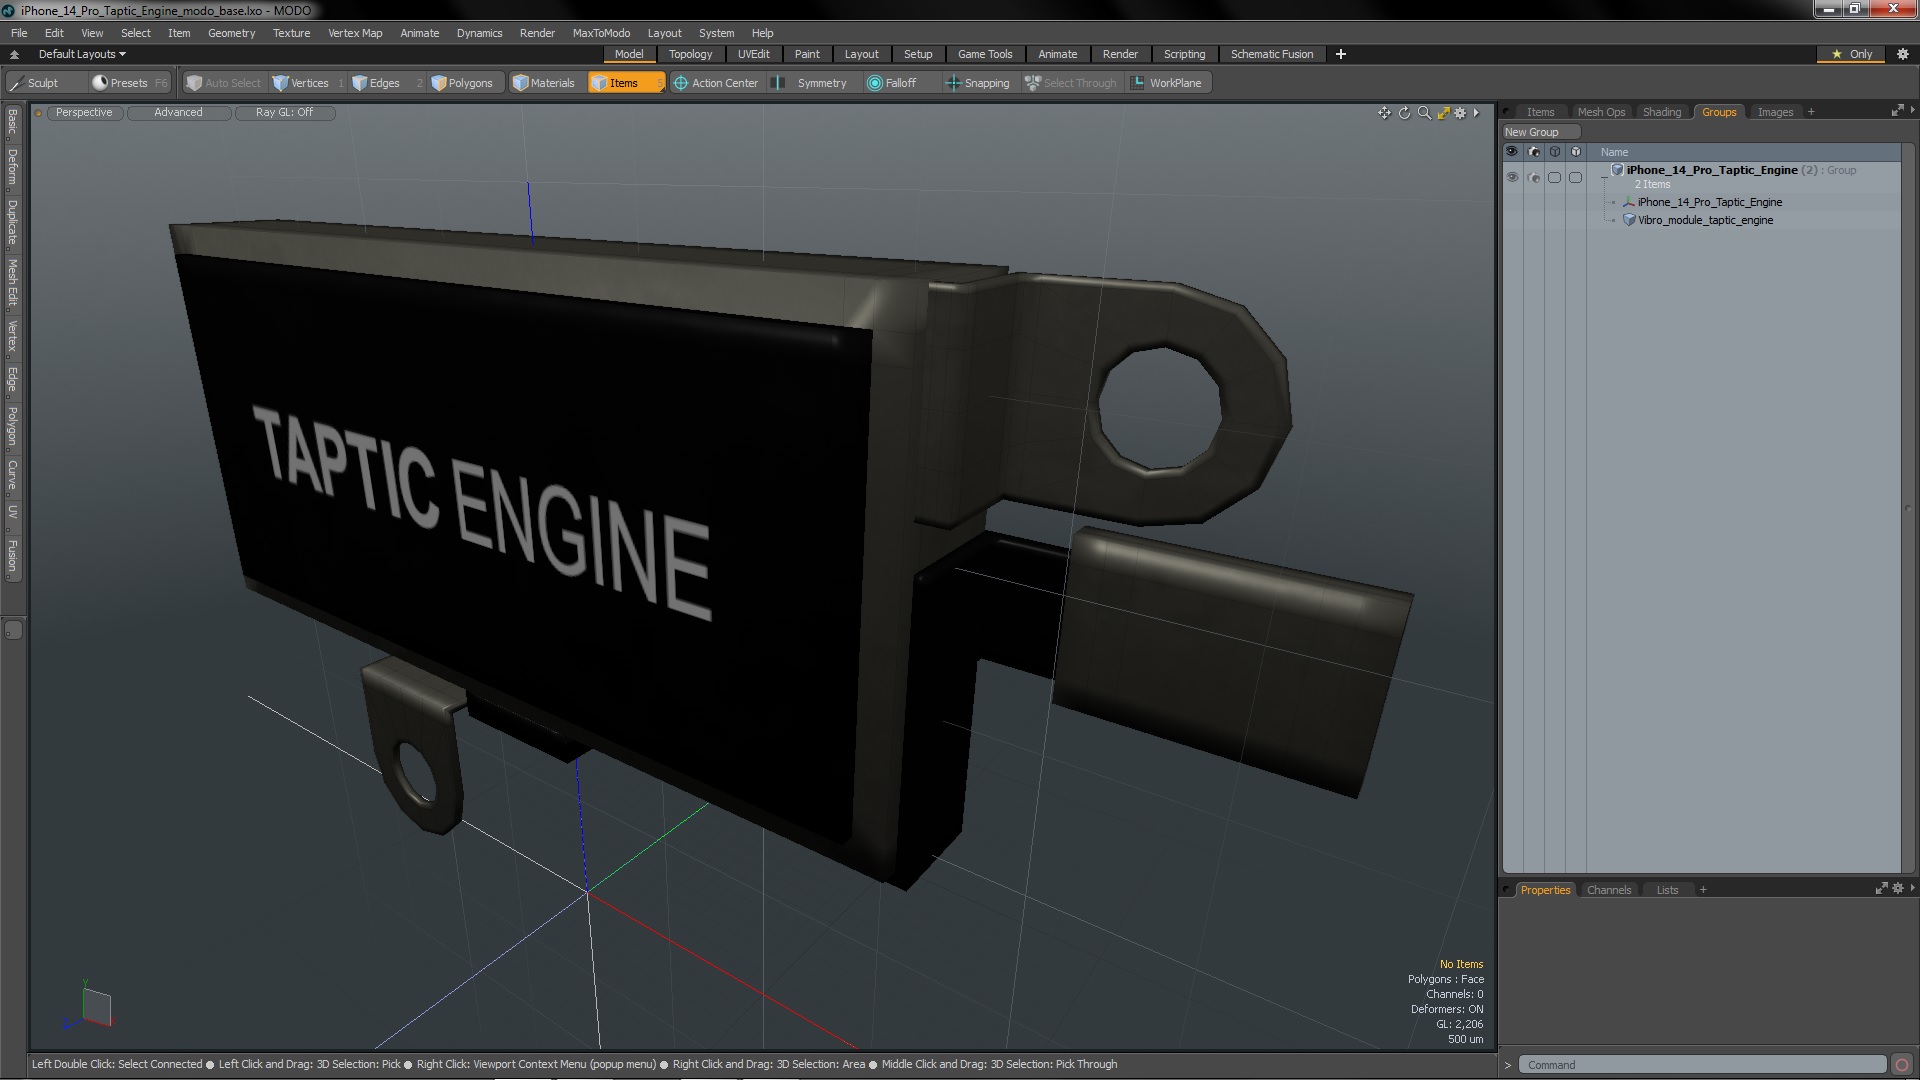The width and height of the screenshot is (1920, 1080).
Task: Toggle Snapping
Action: coord(978,83)
